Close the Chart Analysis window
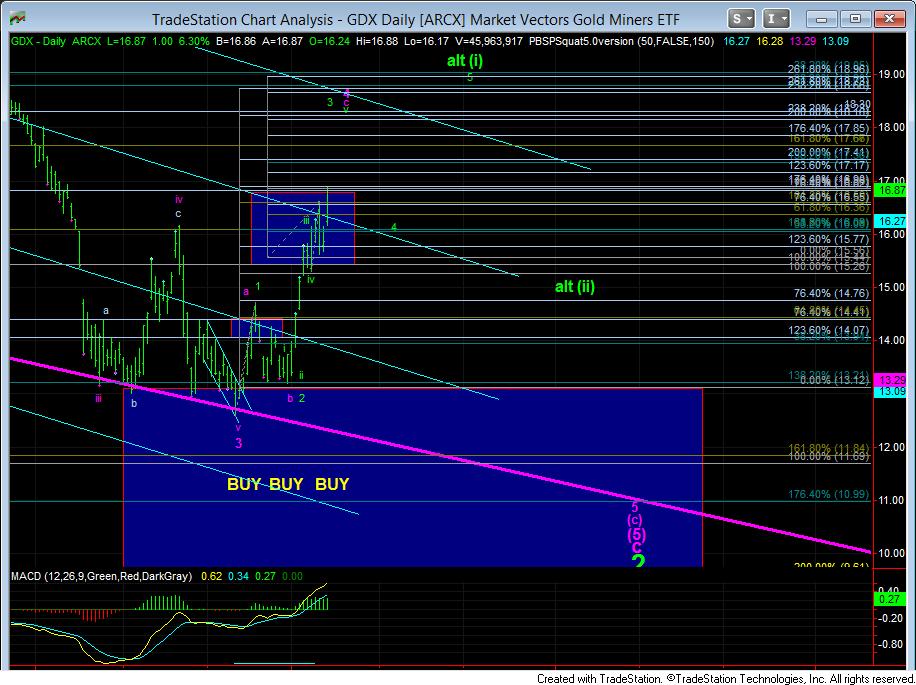Viewport: 916px width, 685px height. (890, 19)
